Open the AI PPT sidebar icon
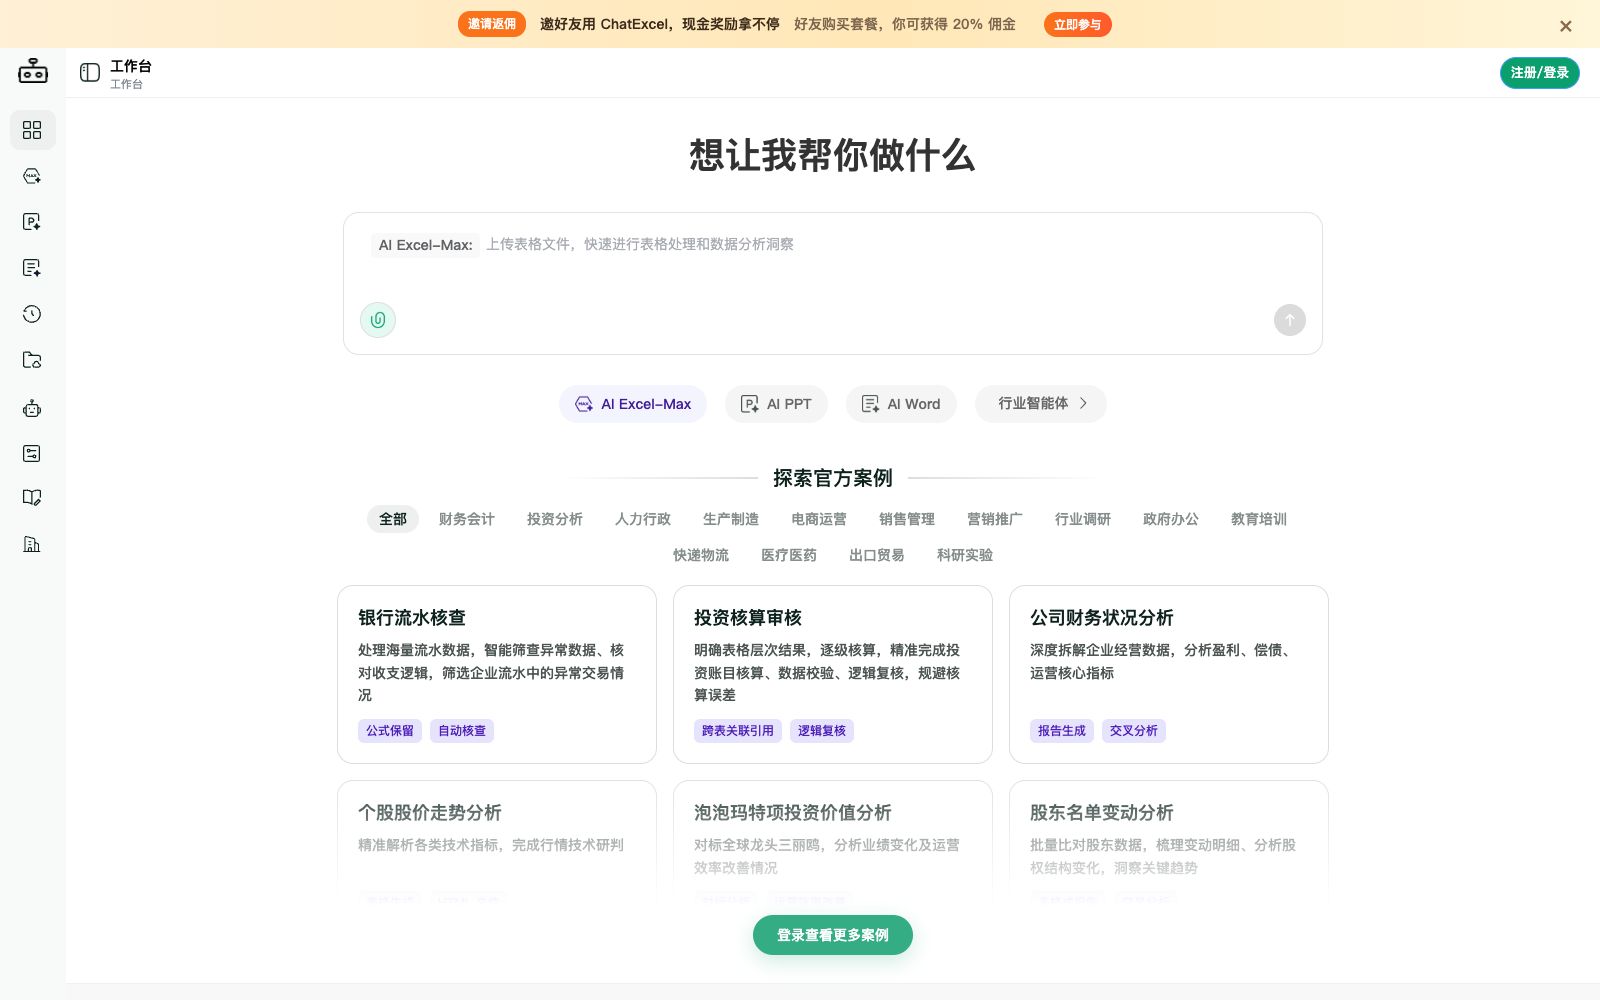The height and width of the screenshot is (1000, 1600). (x=32, y=222)
